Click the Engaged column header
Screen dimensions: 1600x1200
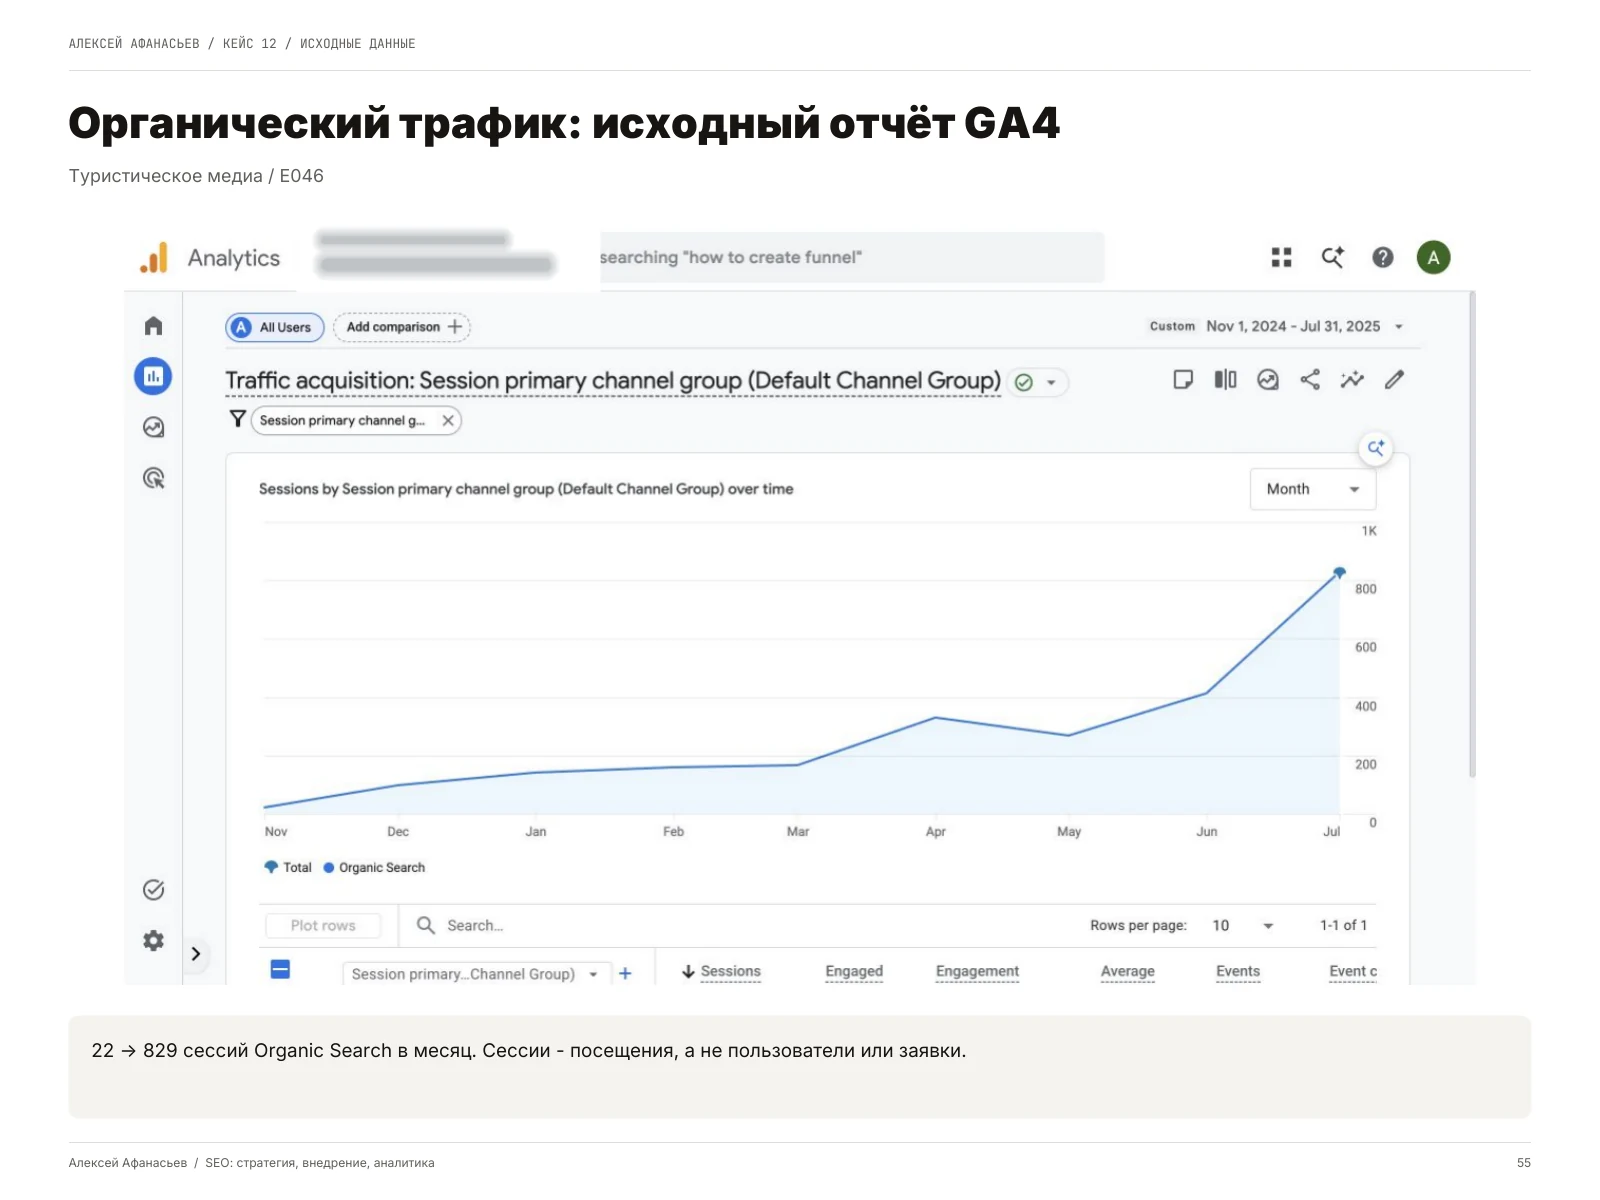(854, 971)
